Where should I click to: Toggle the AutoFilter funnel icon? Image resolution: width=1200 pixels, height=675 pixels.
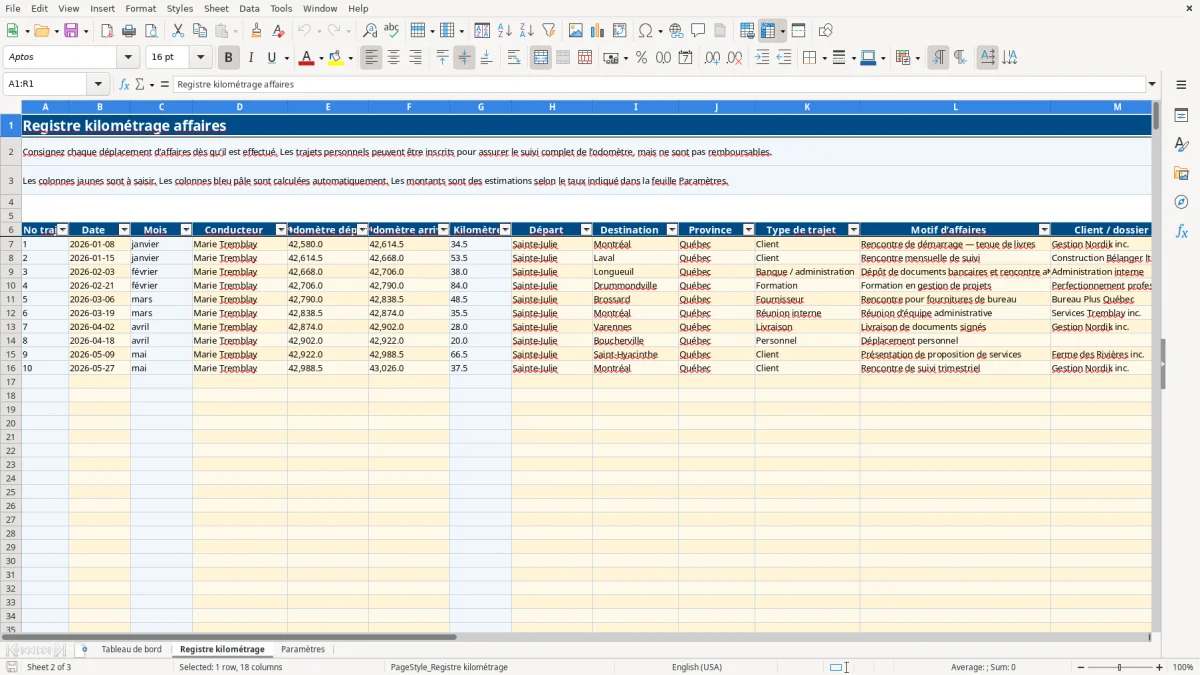coord(548,31)
